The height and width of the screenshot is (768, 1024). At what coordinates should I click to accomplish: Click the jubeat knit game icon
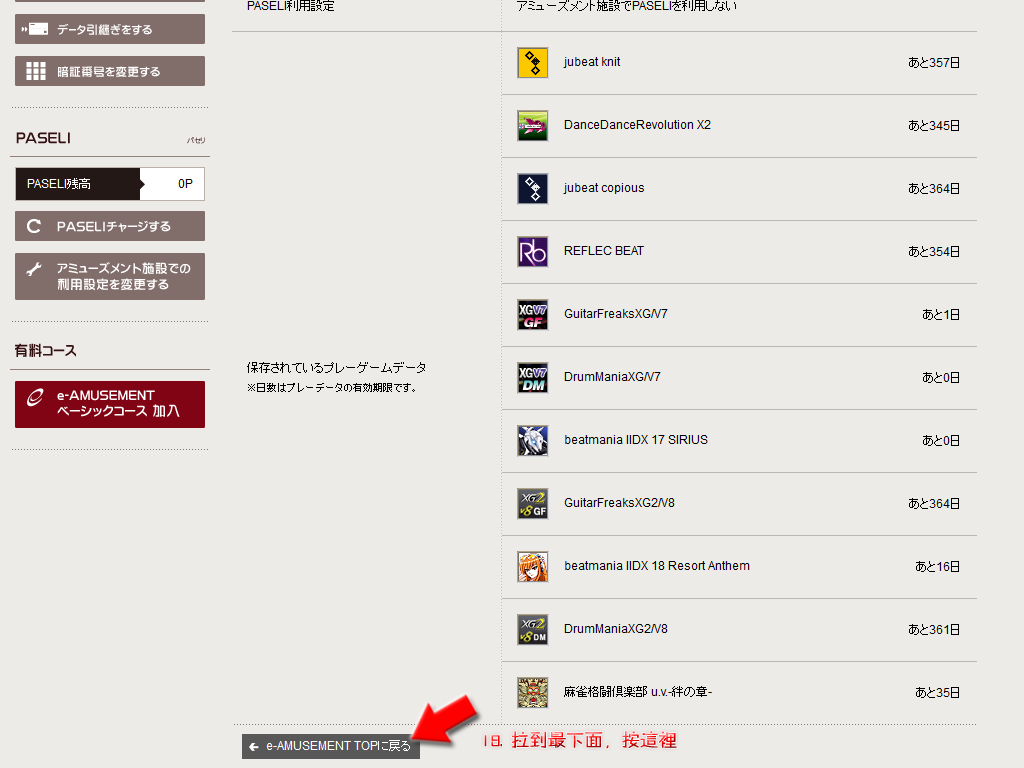pyautogui.click(x=532, y=63)
